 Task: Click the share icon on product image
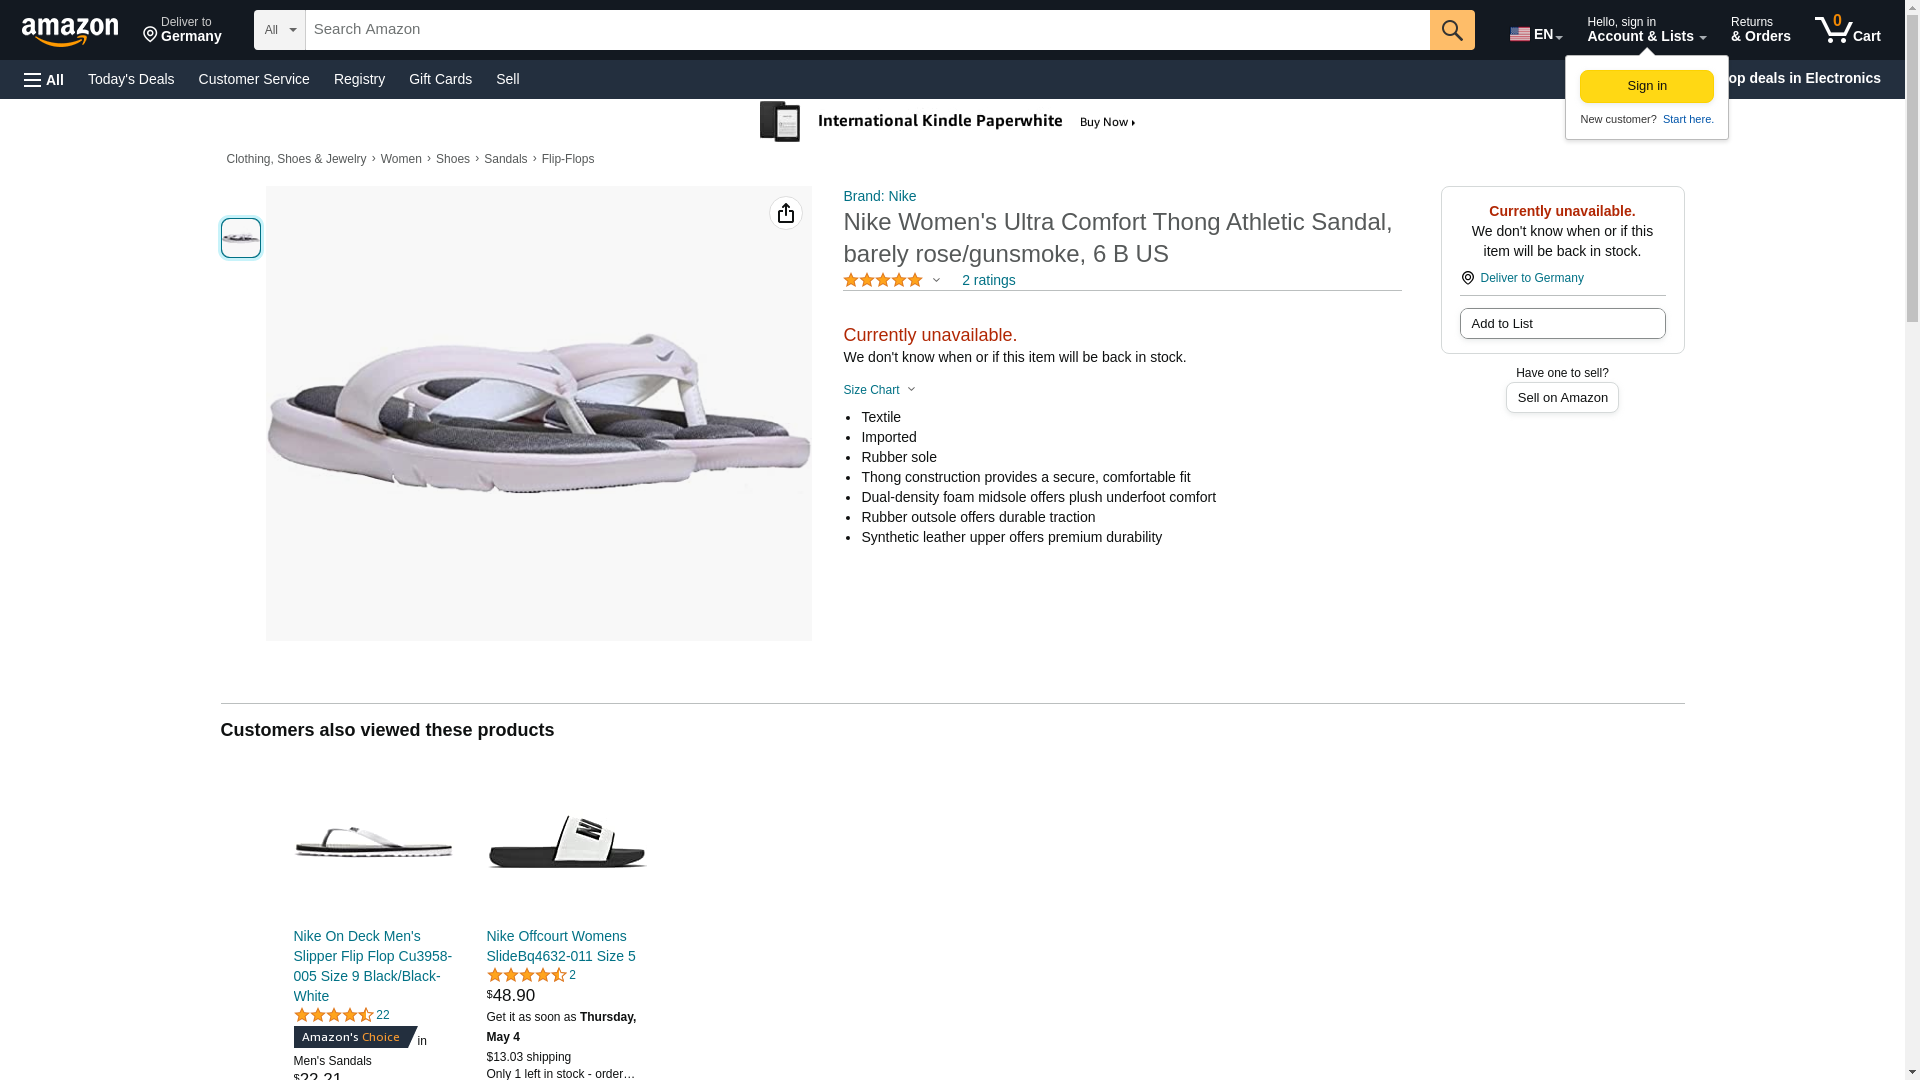785,213
